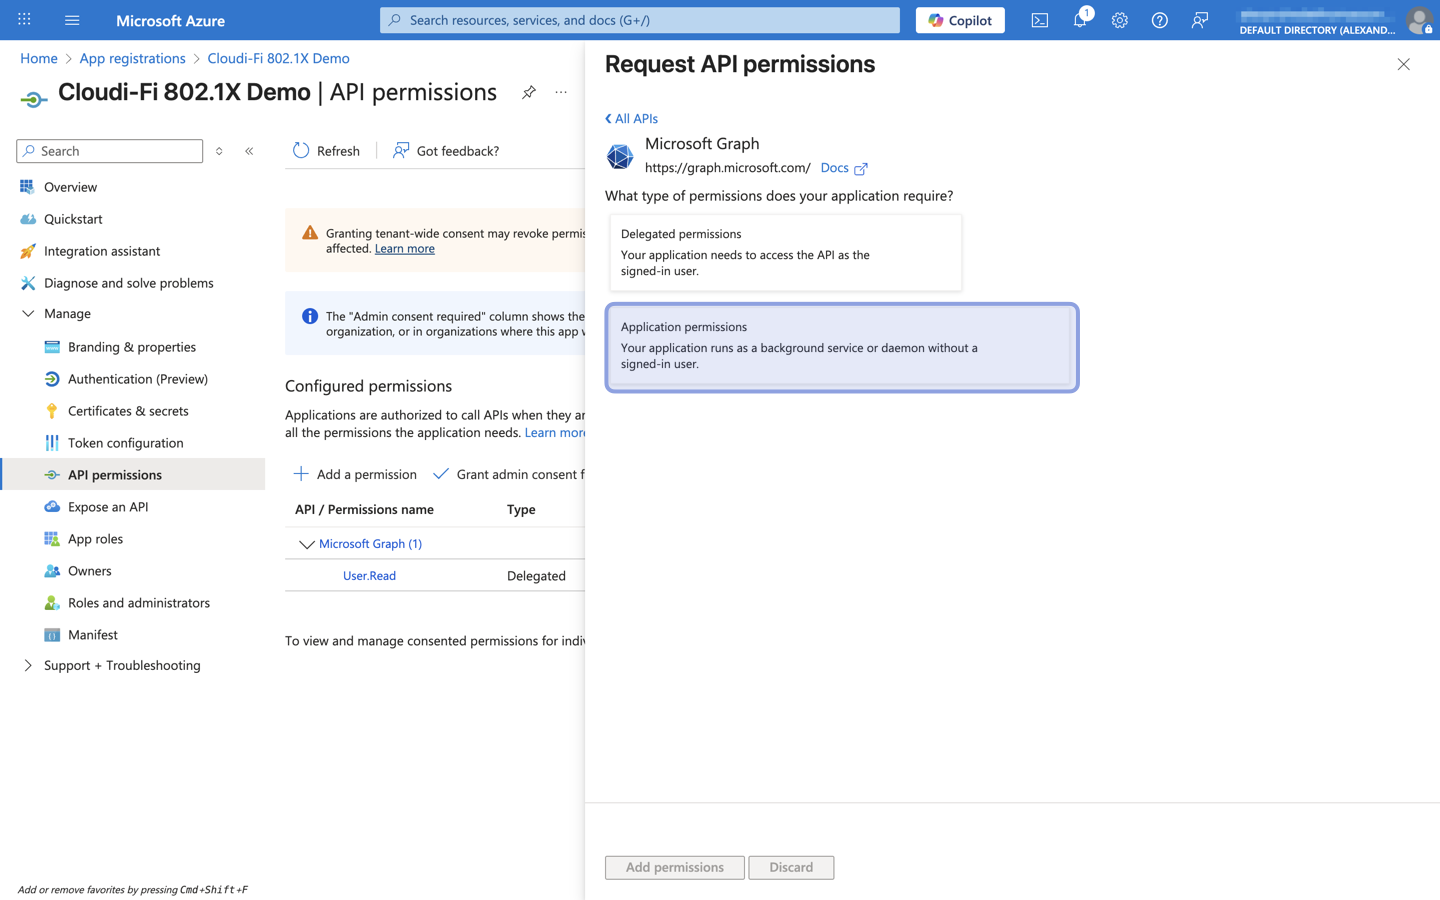This screenshot has height=900, width=1440.
Task: Open the portal settings gear icon
Action: point(1120,20)
